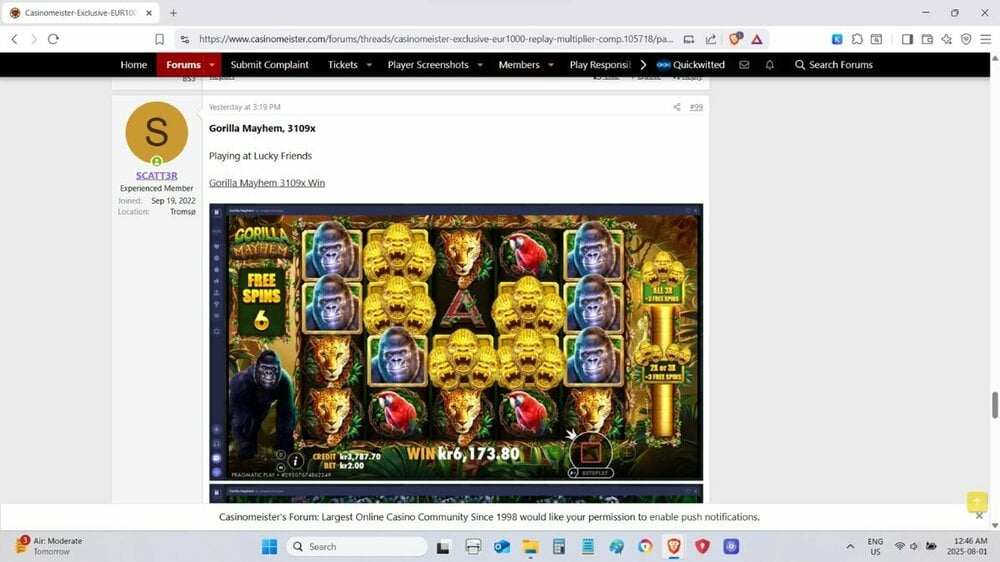Bookmark this page with the bookmark icon
The height and width of the screenshot is (562, 1000).
click(x=159, y=39)
